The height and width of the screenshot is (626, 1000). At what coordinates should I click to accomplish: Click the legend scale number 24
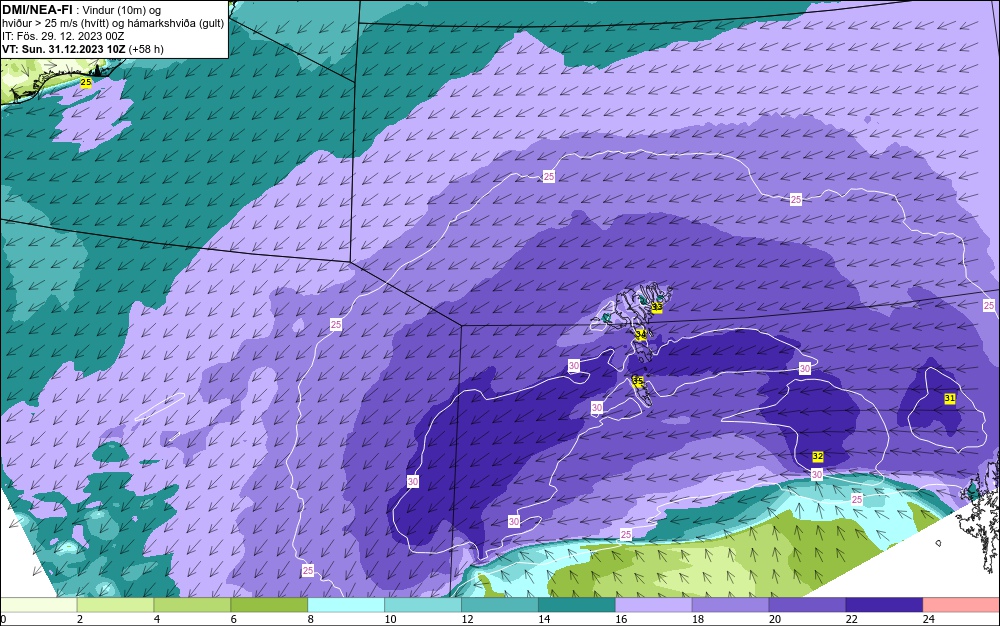[x=928, y=619]
